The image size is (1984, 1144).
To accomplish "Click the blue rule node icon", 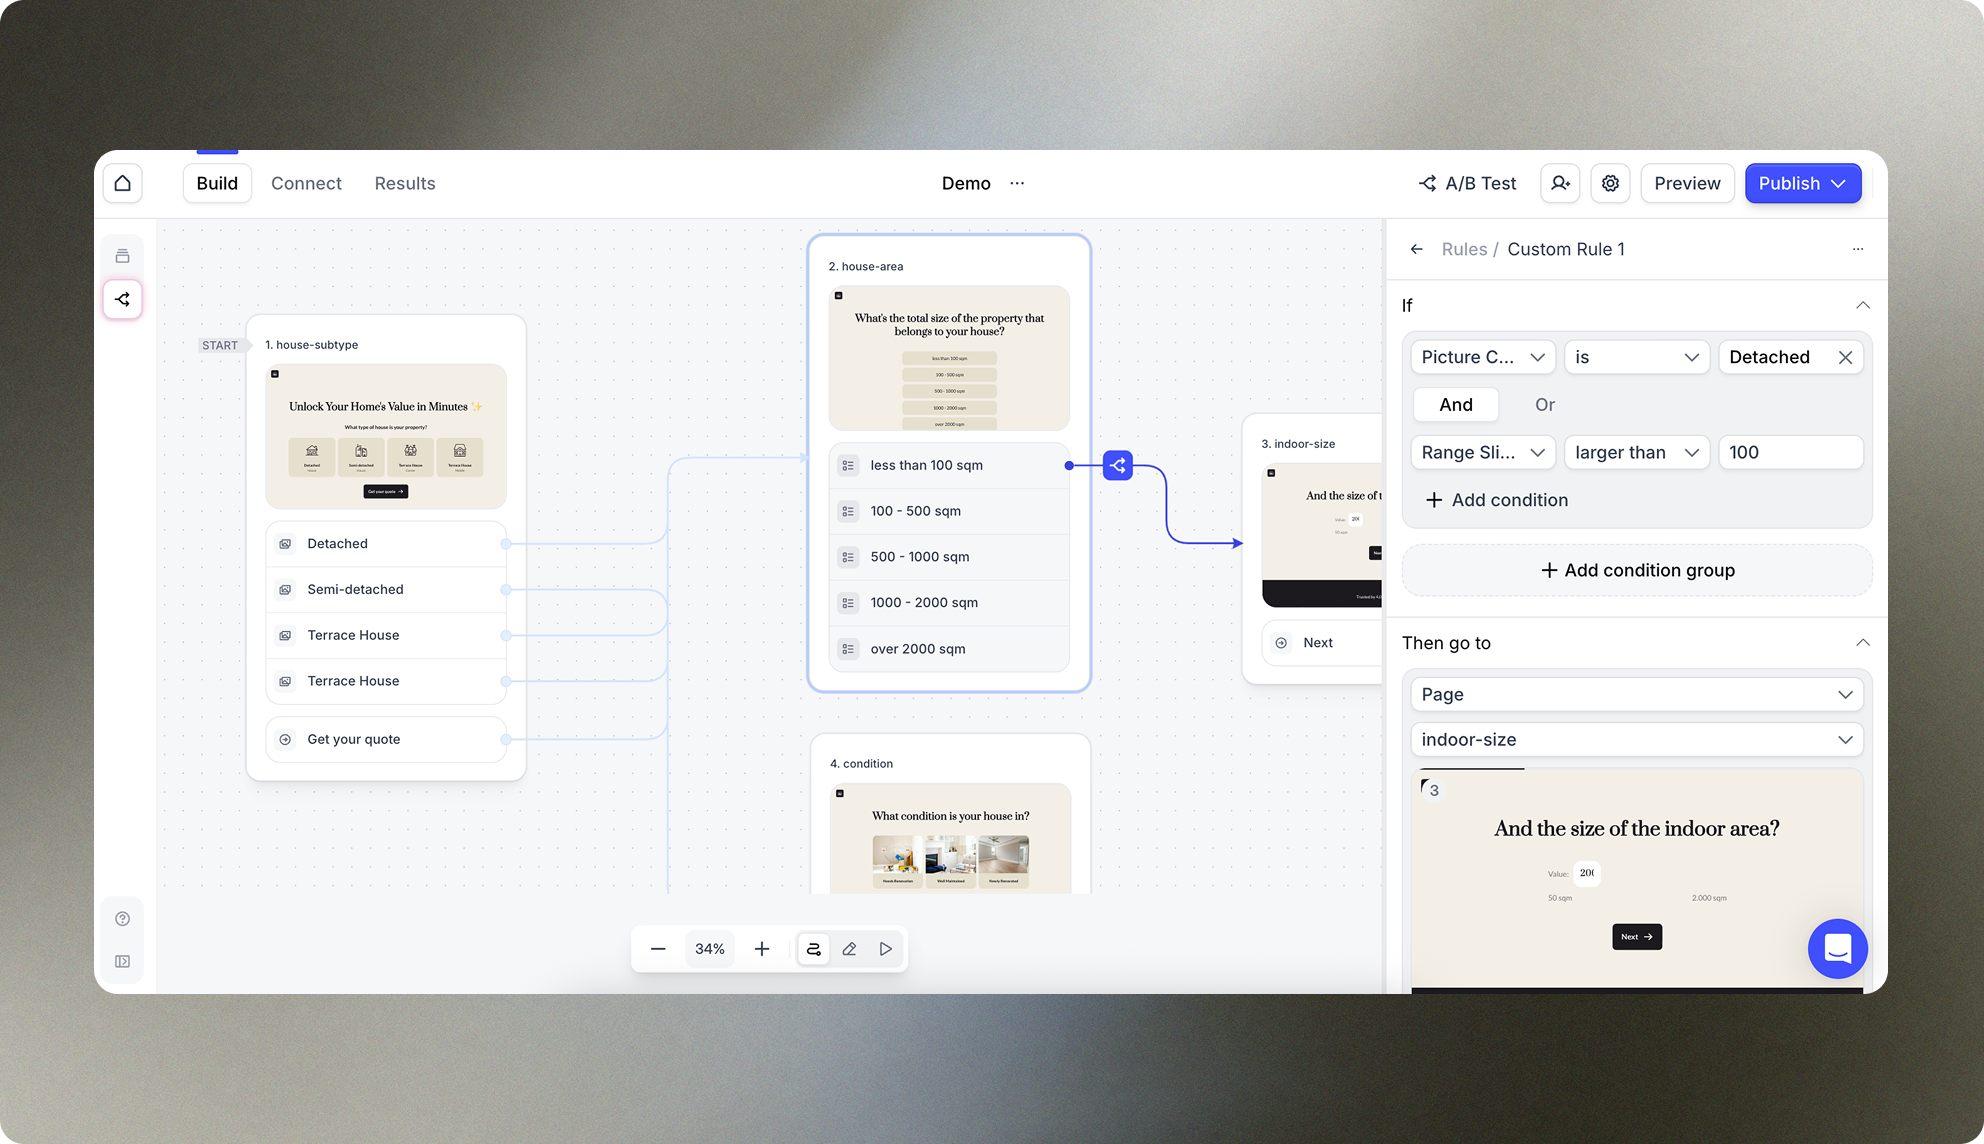I will point(1118,465).
